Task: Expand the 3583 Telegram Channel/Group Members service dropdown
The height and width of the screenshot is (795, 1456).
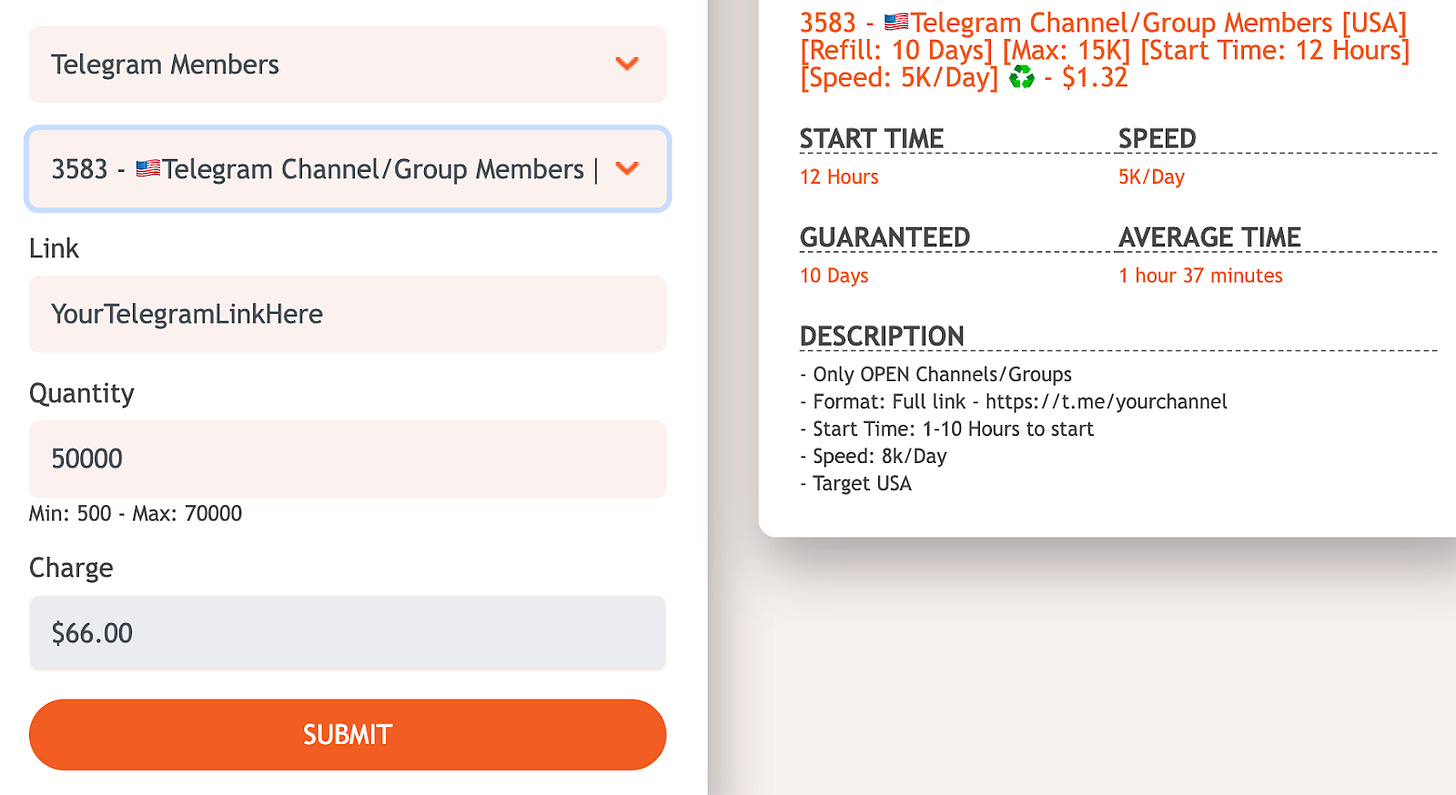Action: click(347, 169)
